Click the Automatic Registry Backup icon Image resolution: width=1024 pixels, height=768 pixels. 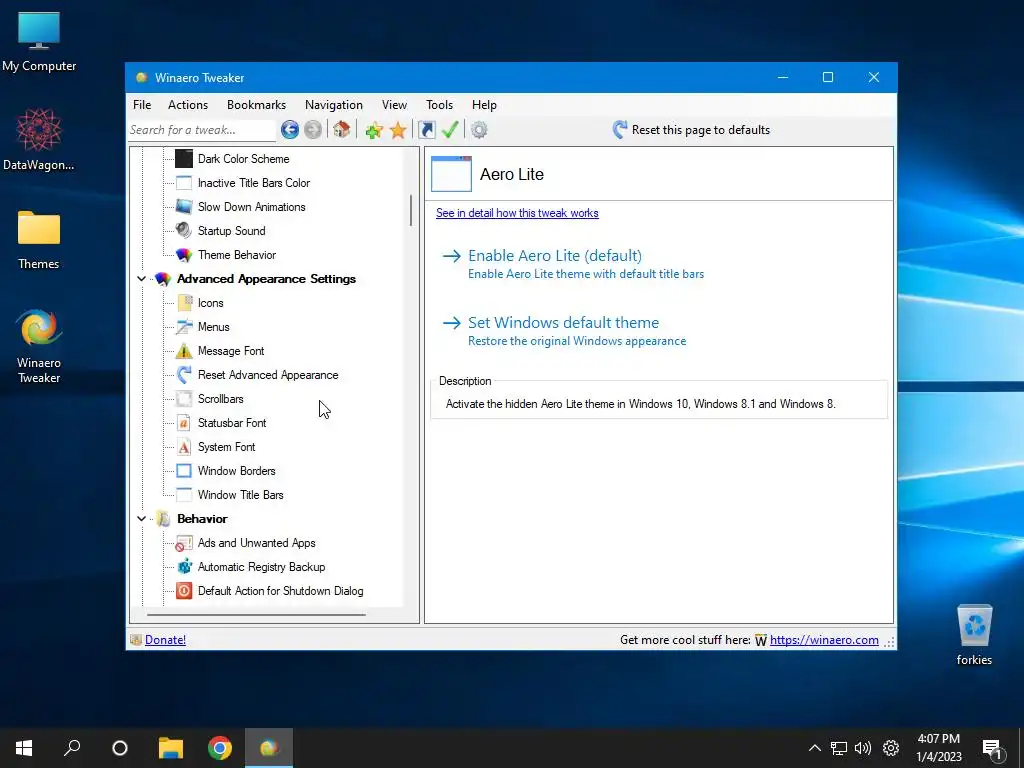(184, 567)
